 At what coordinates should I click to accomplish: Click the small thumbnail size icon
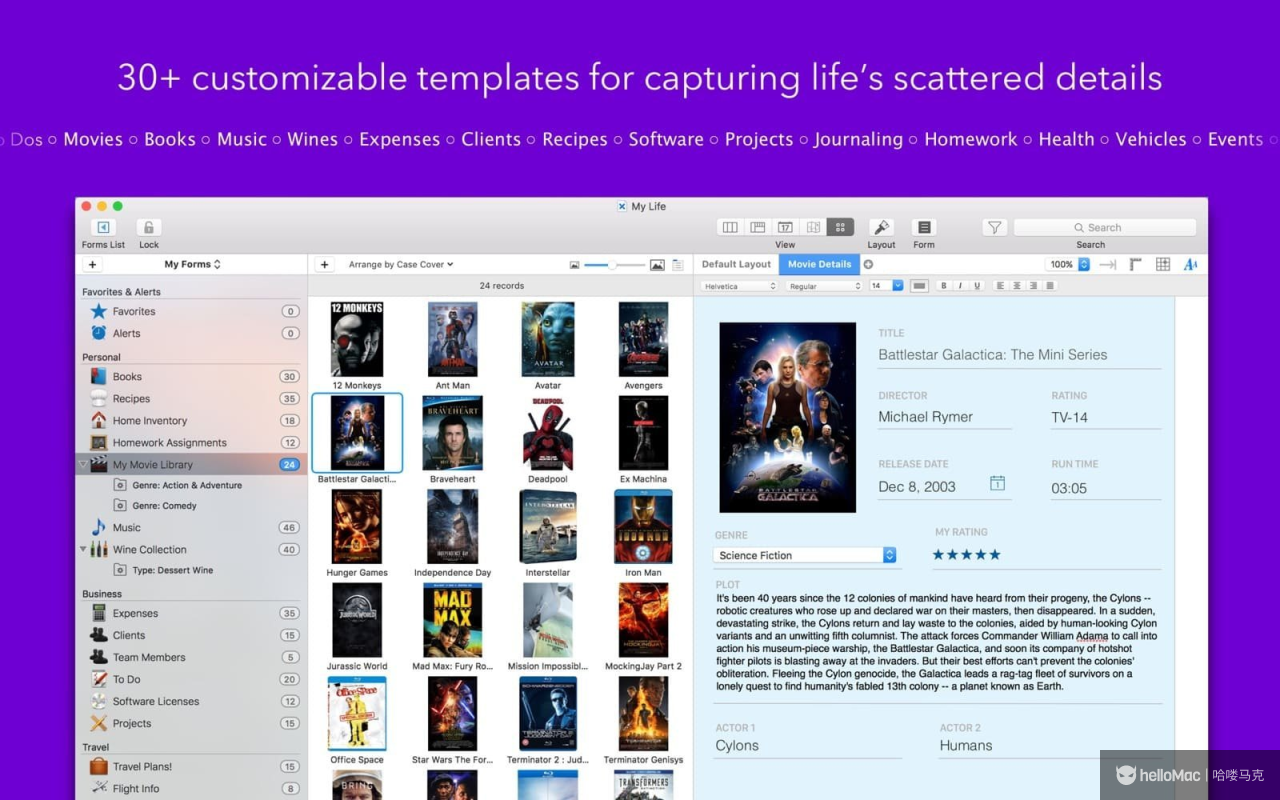point(574,265)
